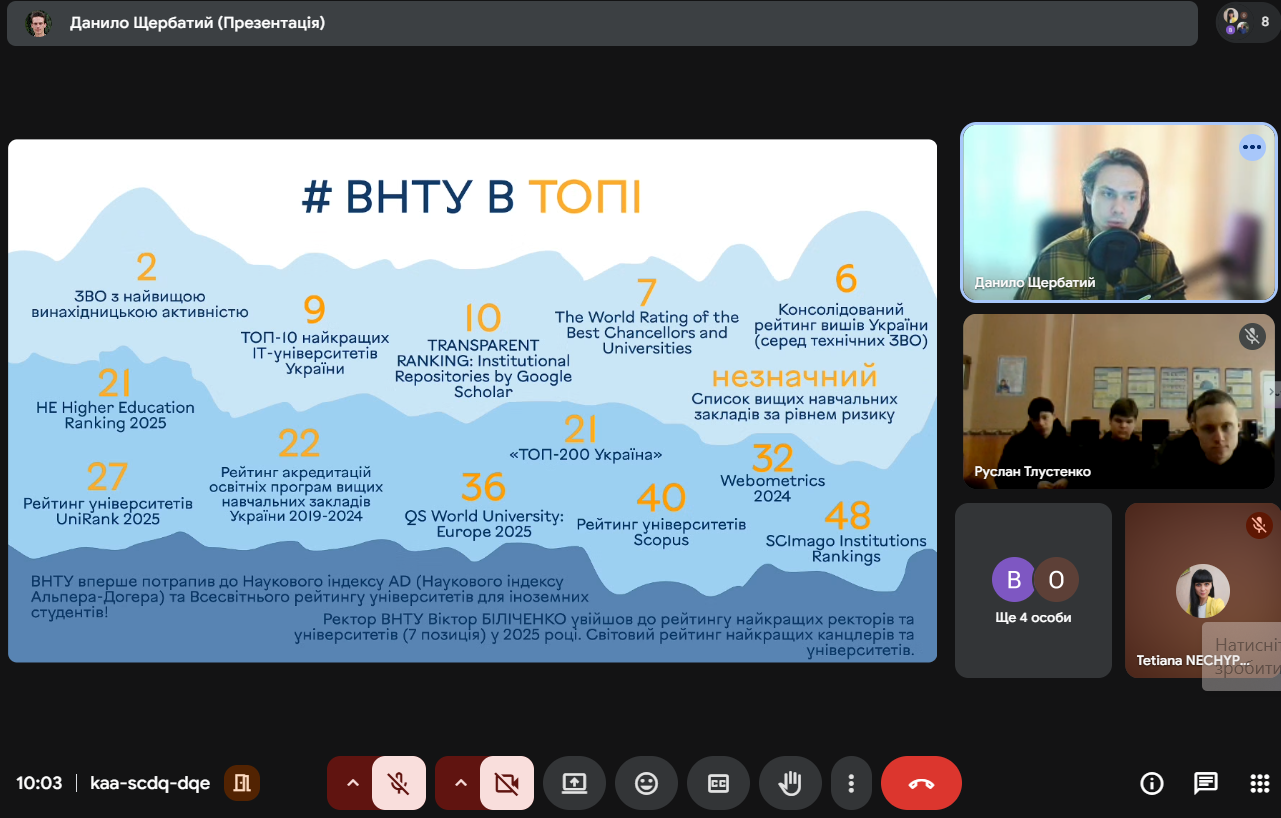Click the muted mic icon on Tetiana's tile
The image size is (1281, 818).
(1259, 525)
